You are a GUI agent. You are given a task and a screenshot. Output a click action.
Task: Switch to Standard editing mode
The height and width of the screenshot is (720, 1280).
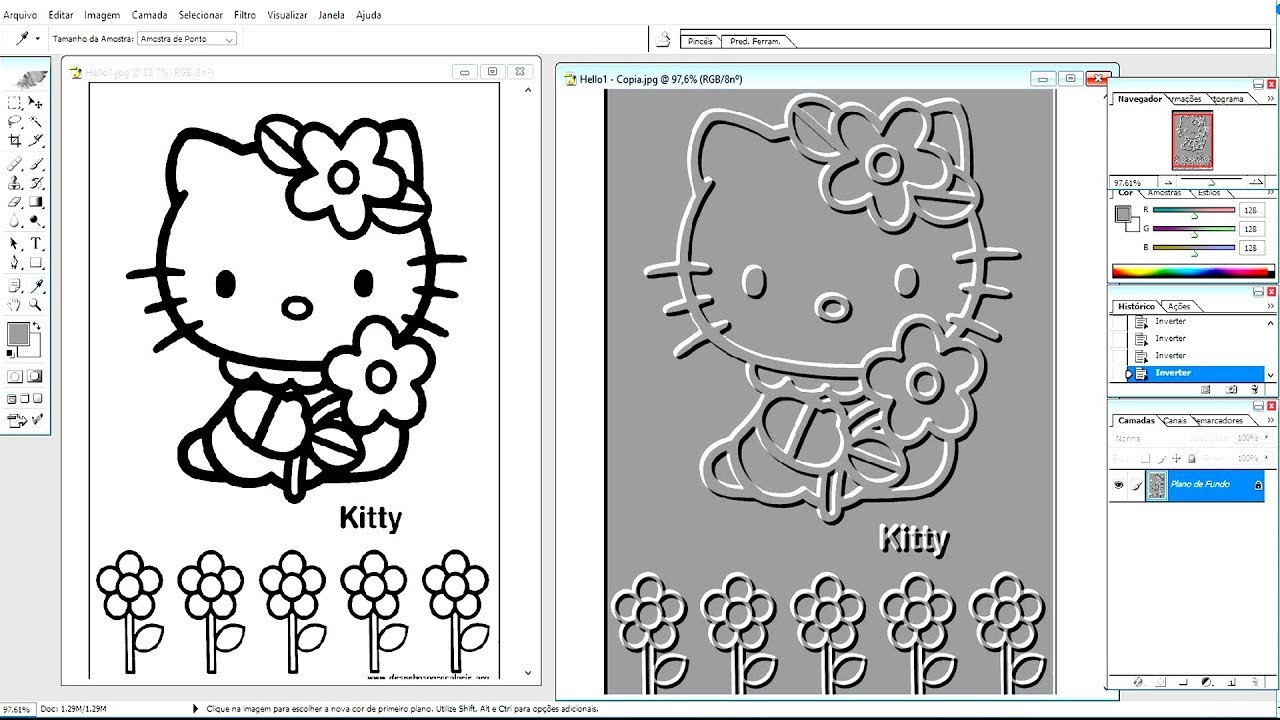click(x=15, y=377)
